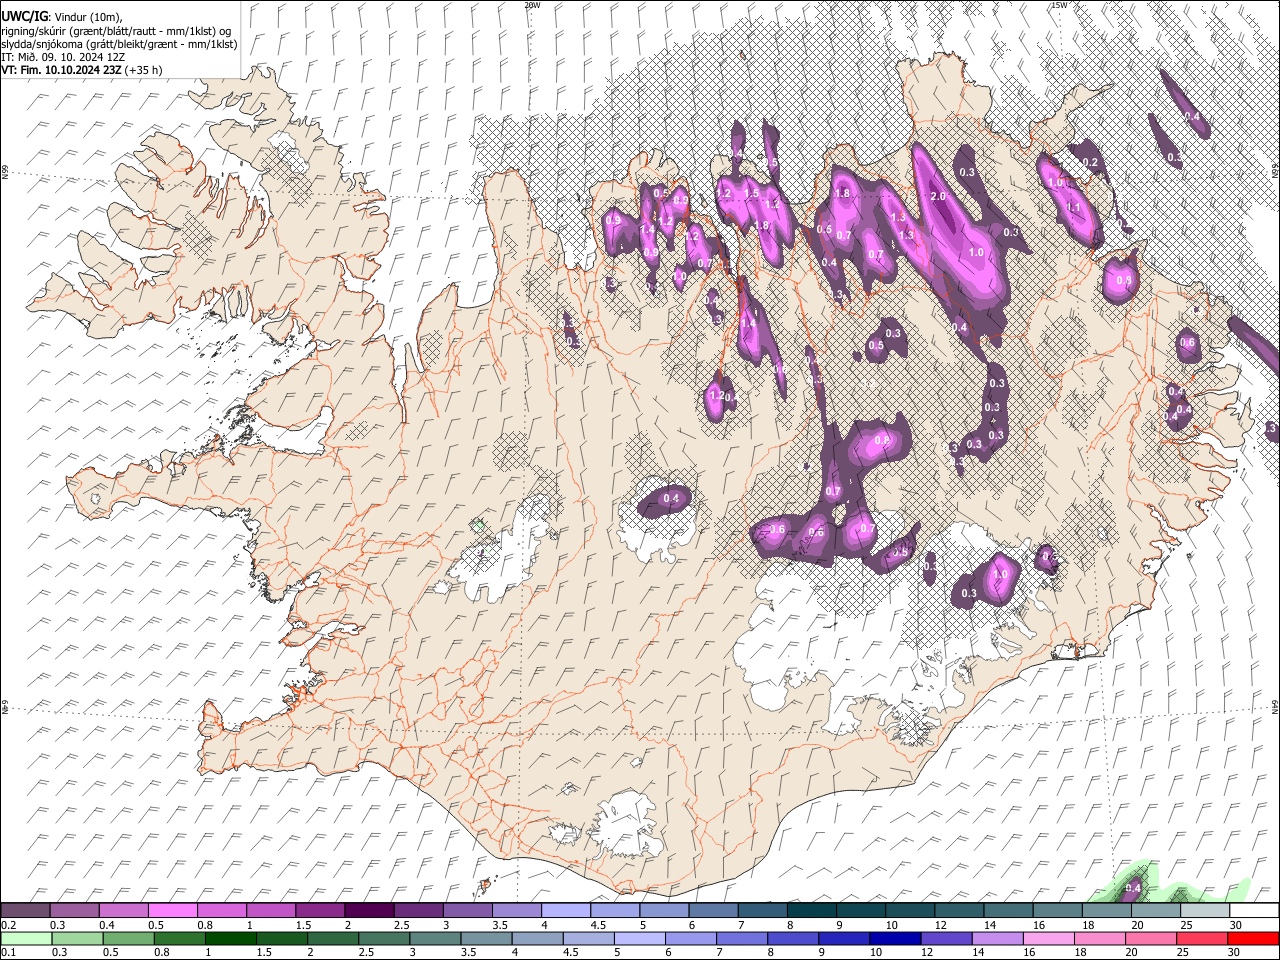
Task: Choose the rain legend swatch between 7 and 8
Action: pos(740,938)
